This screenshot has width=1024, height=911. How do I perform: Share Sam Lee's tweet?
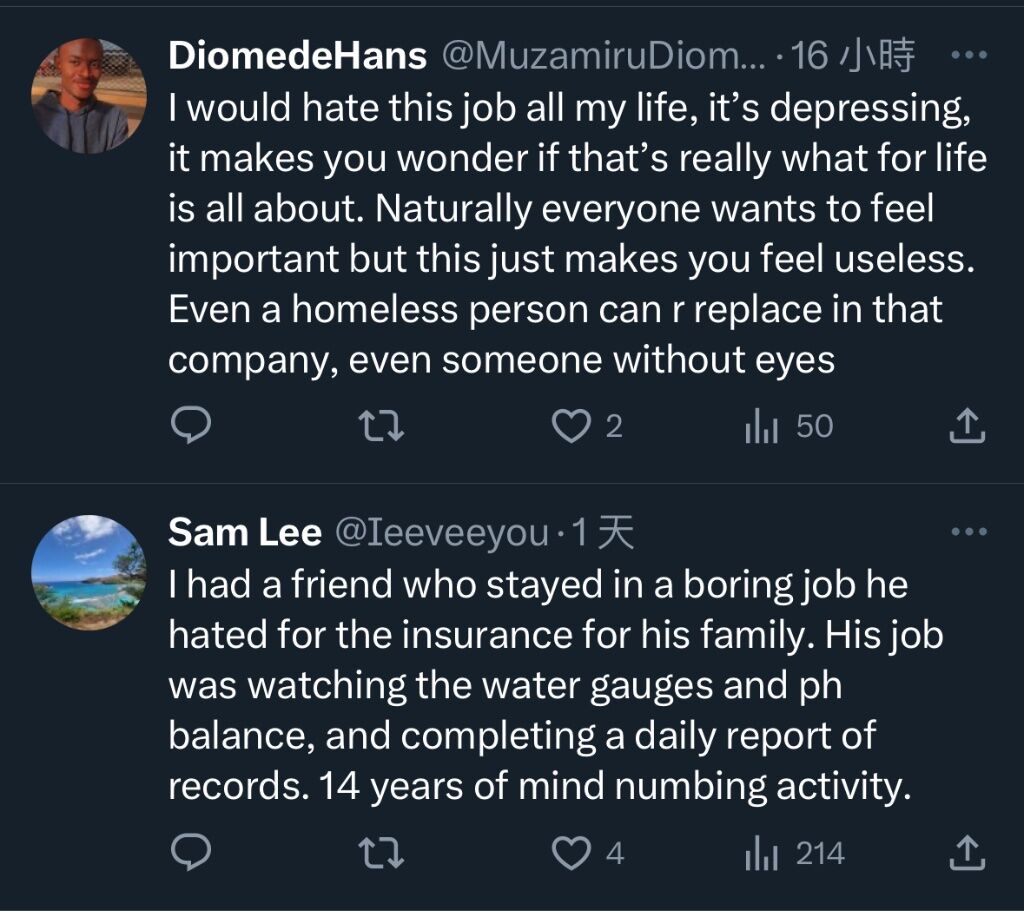coord(966,853)
